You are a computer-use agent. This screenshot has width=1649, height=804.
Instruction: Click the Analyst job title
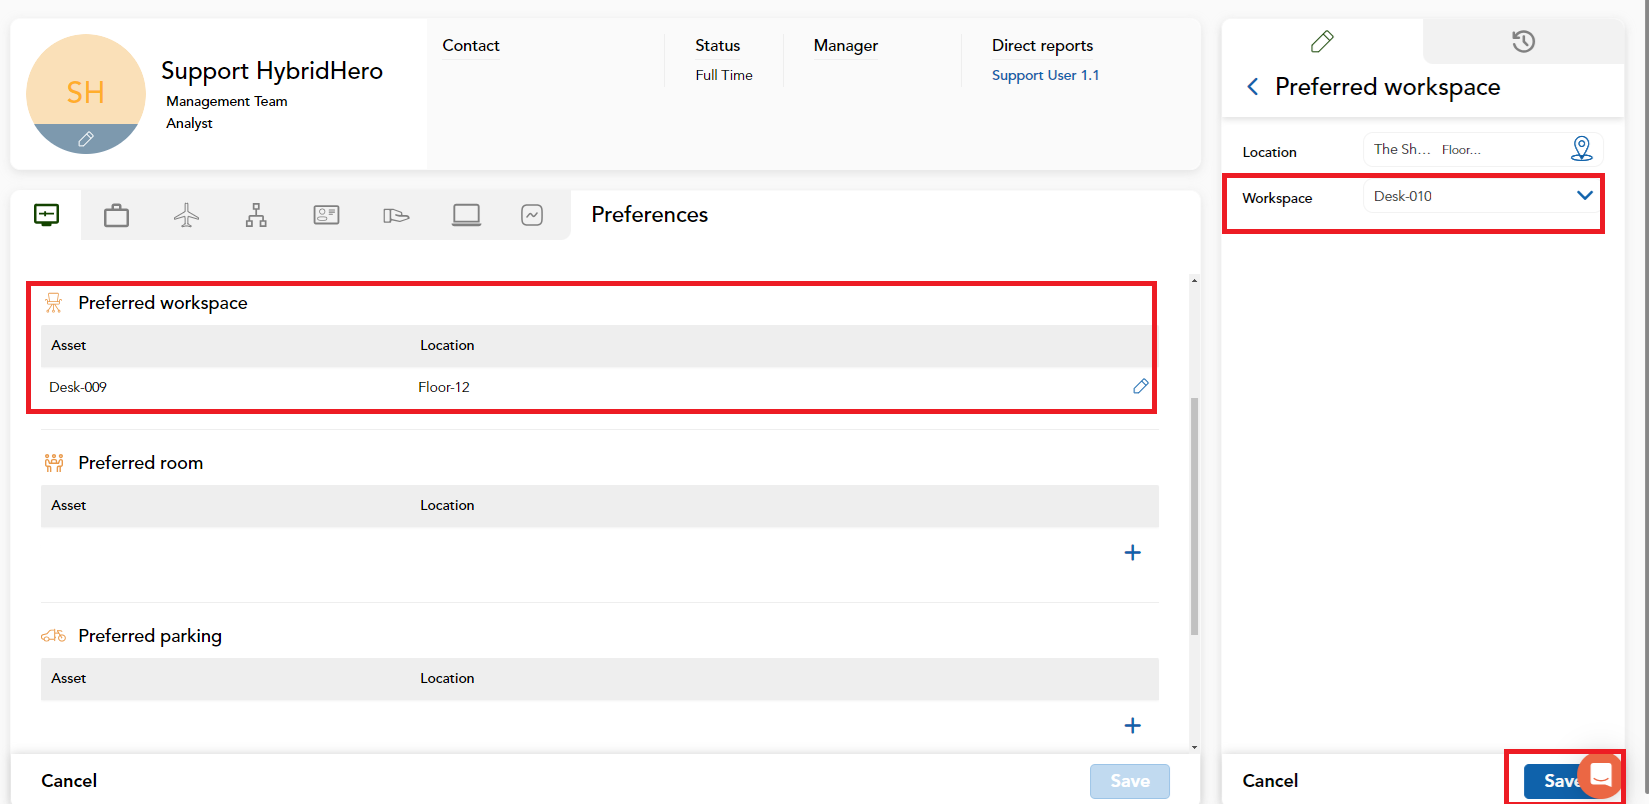(190, 123)
